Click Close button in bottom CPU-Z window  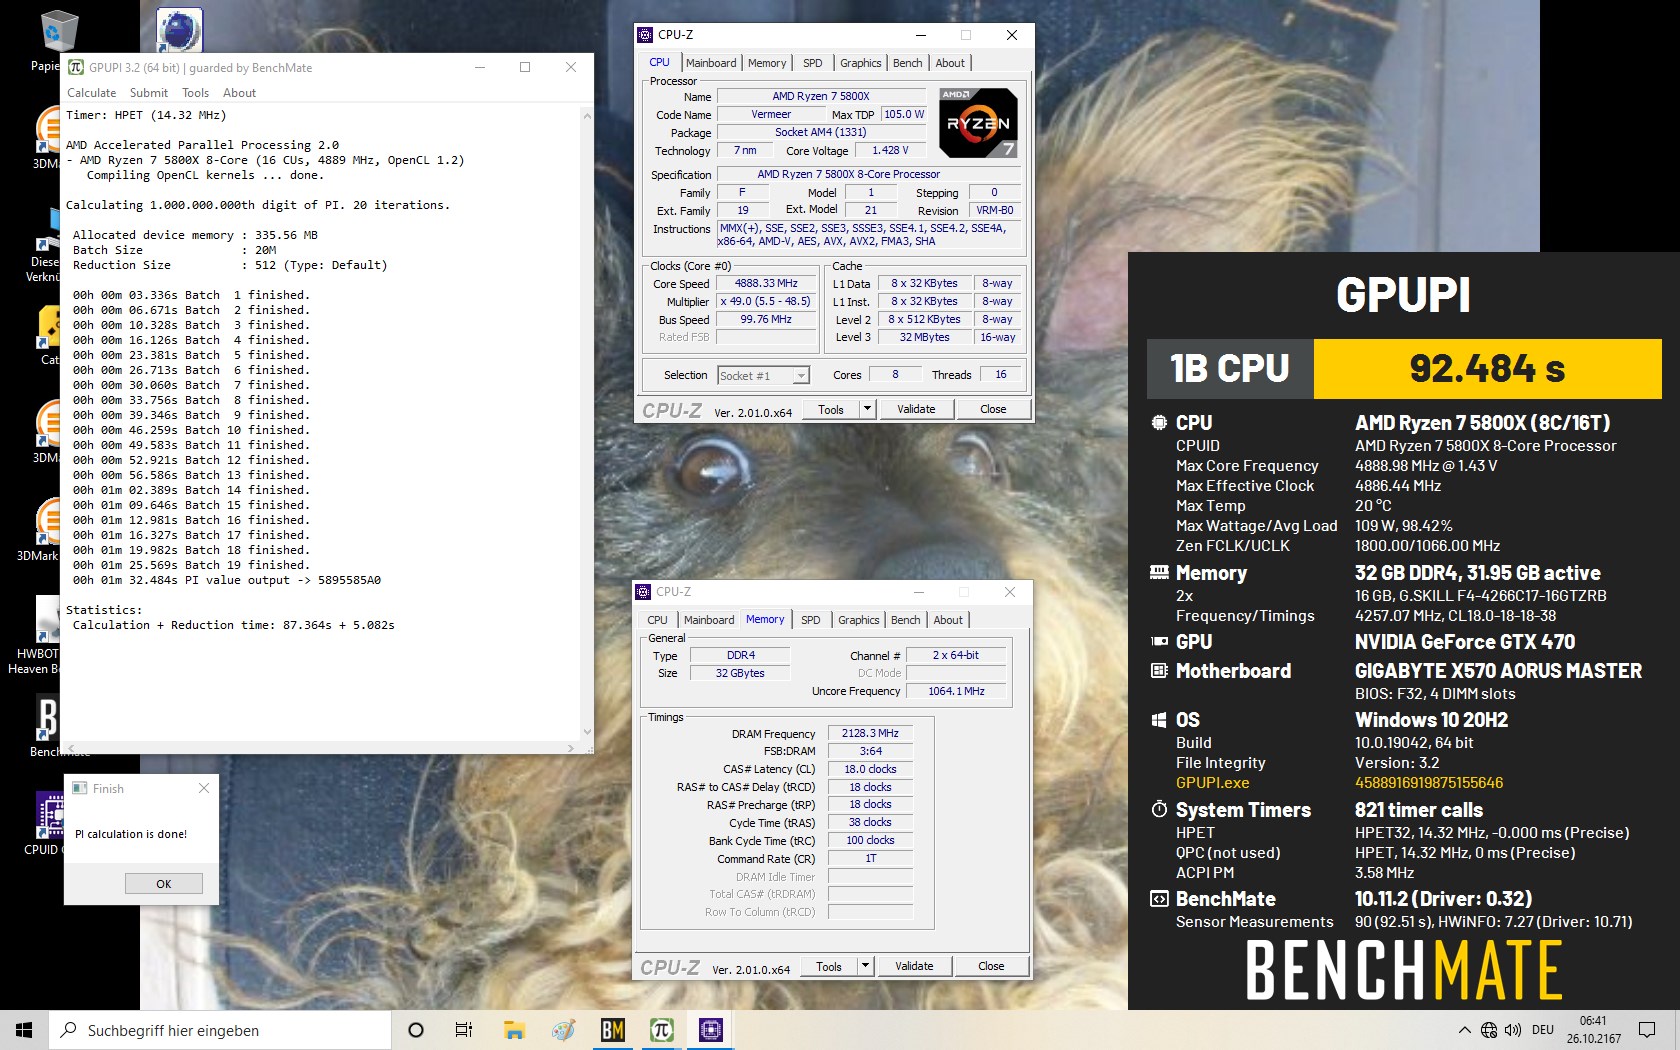pos(991,966)
